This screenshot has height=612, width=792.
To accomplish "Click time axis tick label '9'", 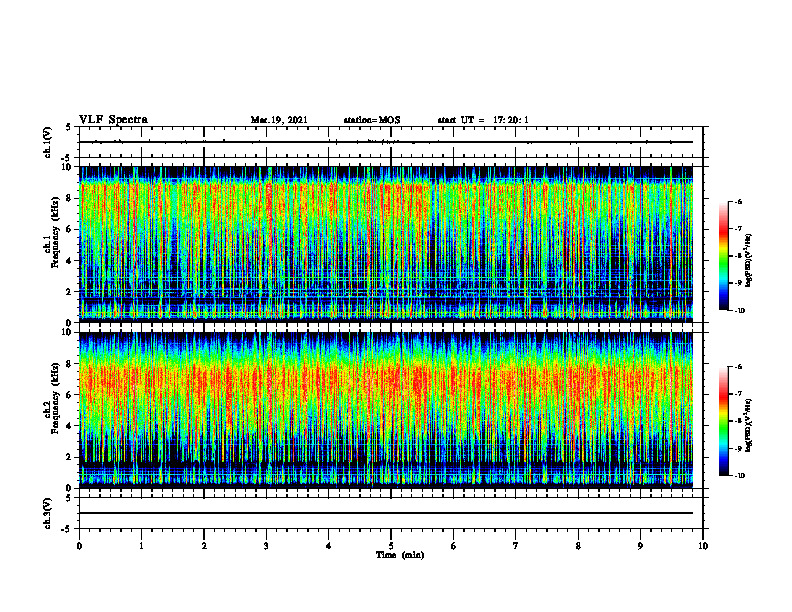I will click(x=640, y=546).
